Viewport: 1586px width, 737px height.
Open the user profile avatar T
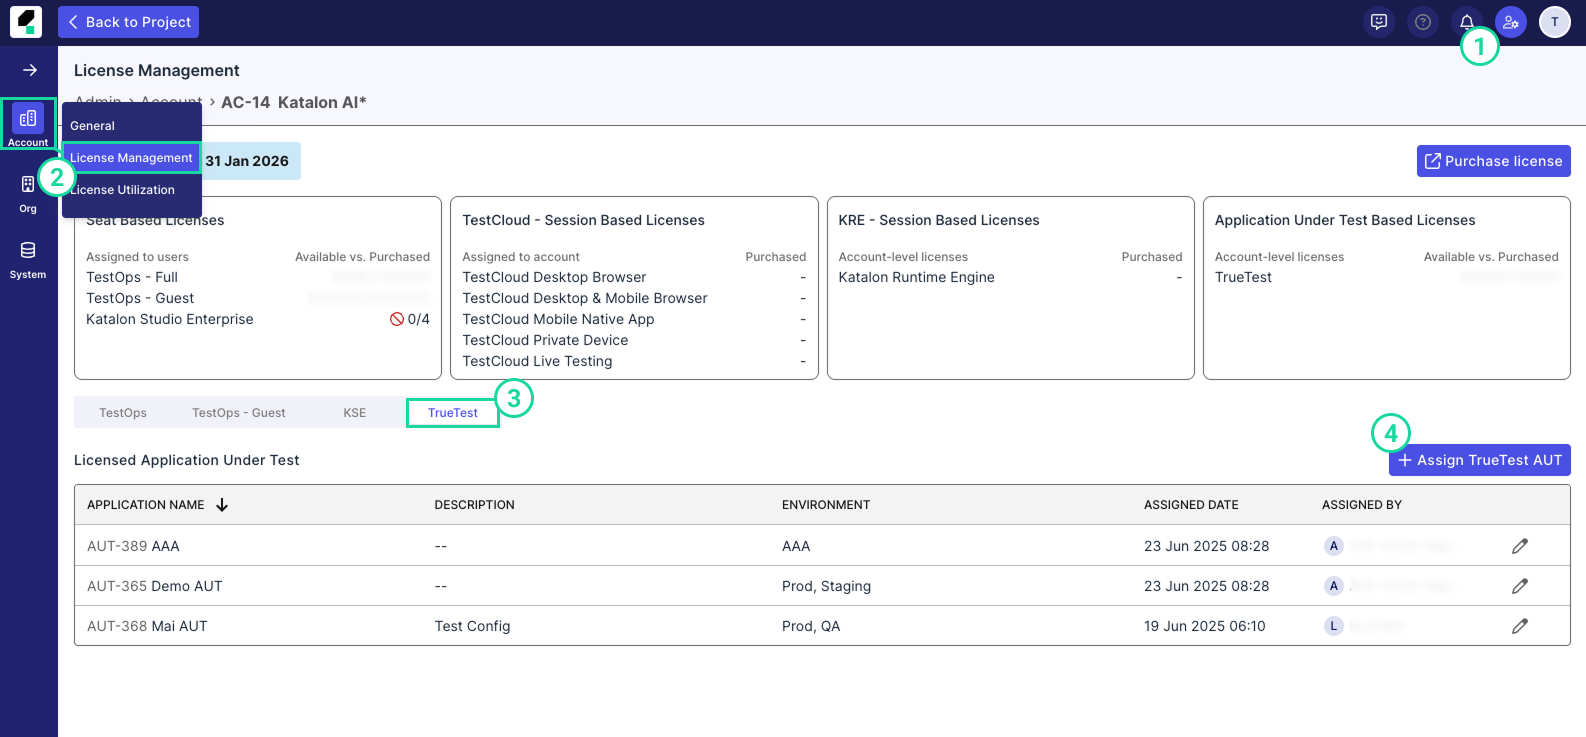[1555, 22]
